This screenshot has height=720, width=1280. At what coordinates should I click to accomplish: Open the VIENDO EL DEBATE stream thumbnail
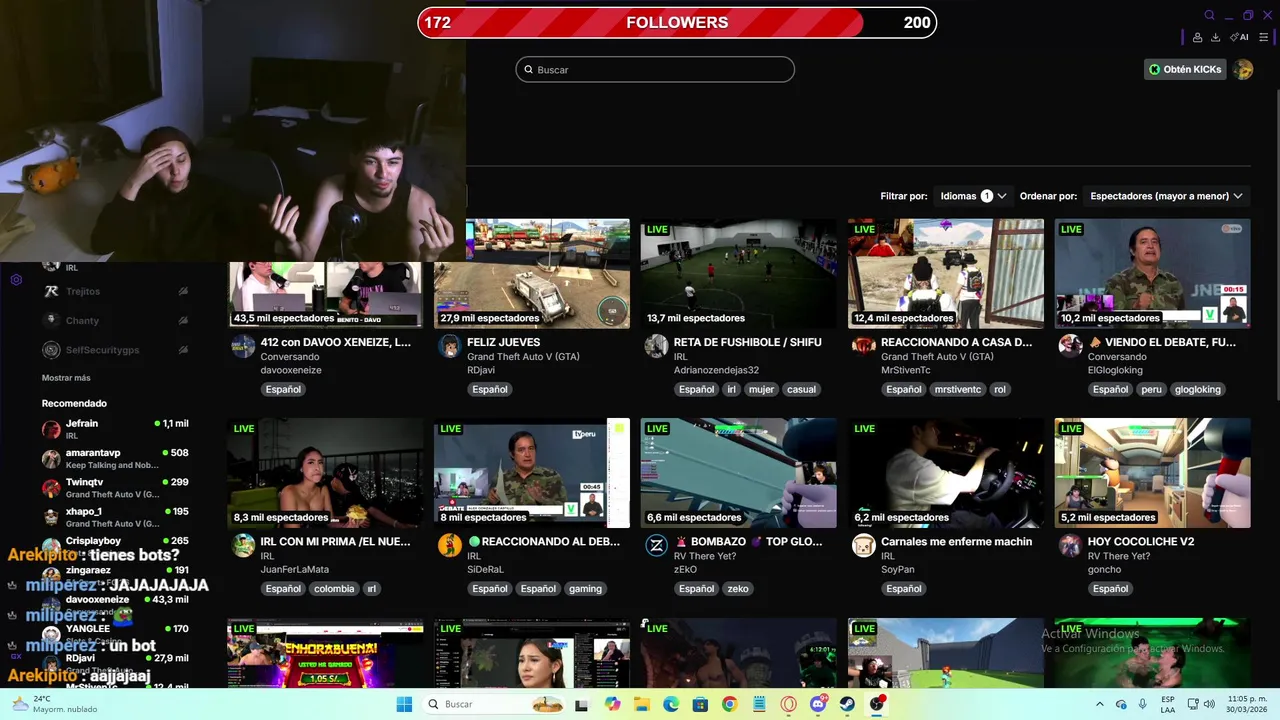pyautogui.click(x=1152, y=273)
